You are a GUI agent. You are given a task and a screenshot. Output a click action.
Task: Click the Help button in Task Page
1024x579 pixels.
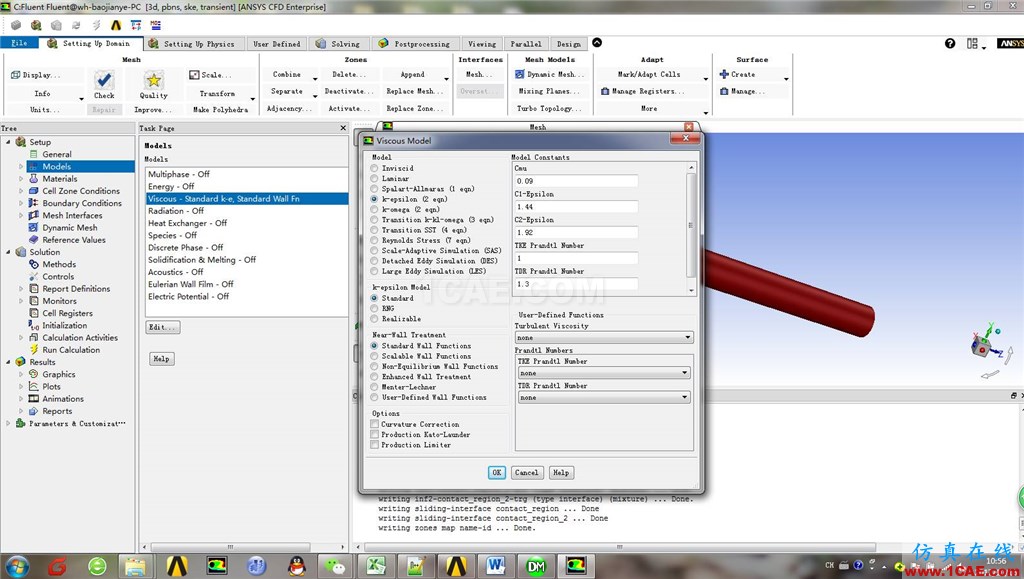pos(161,359)
